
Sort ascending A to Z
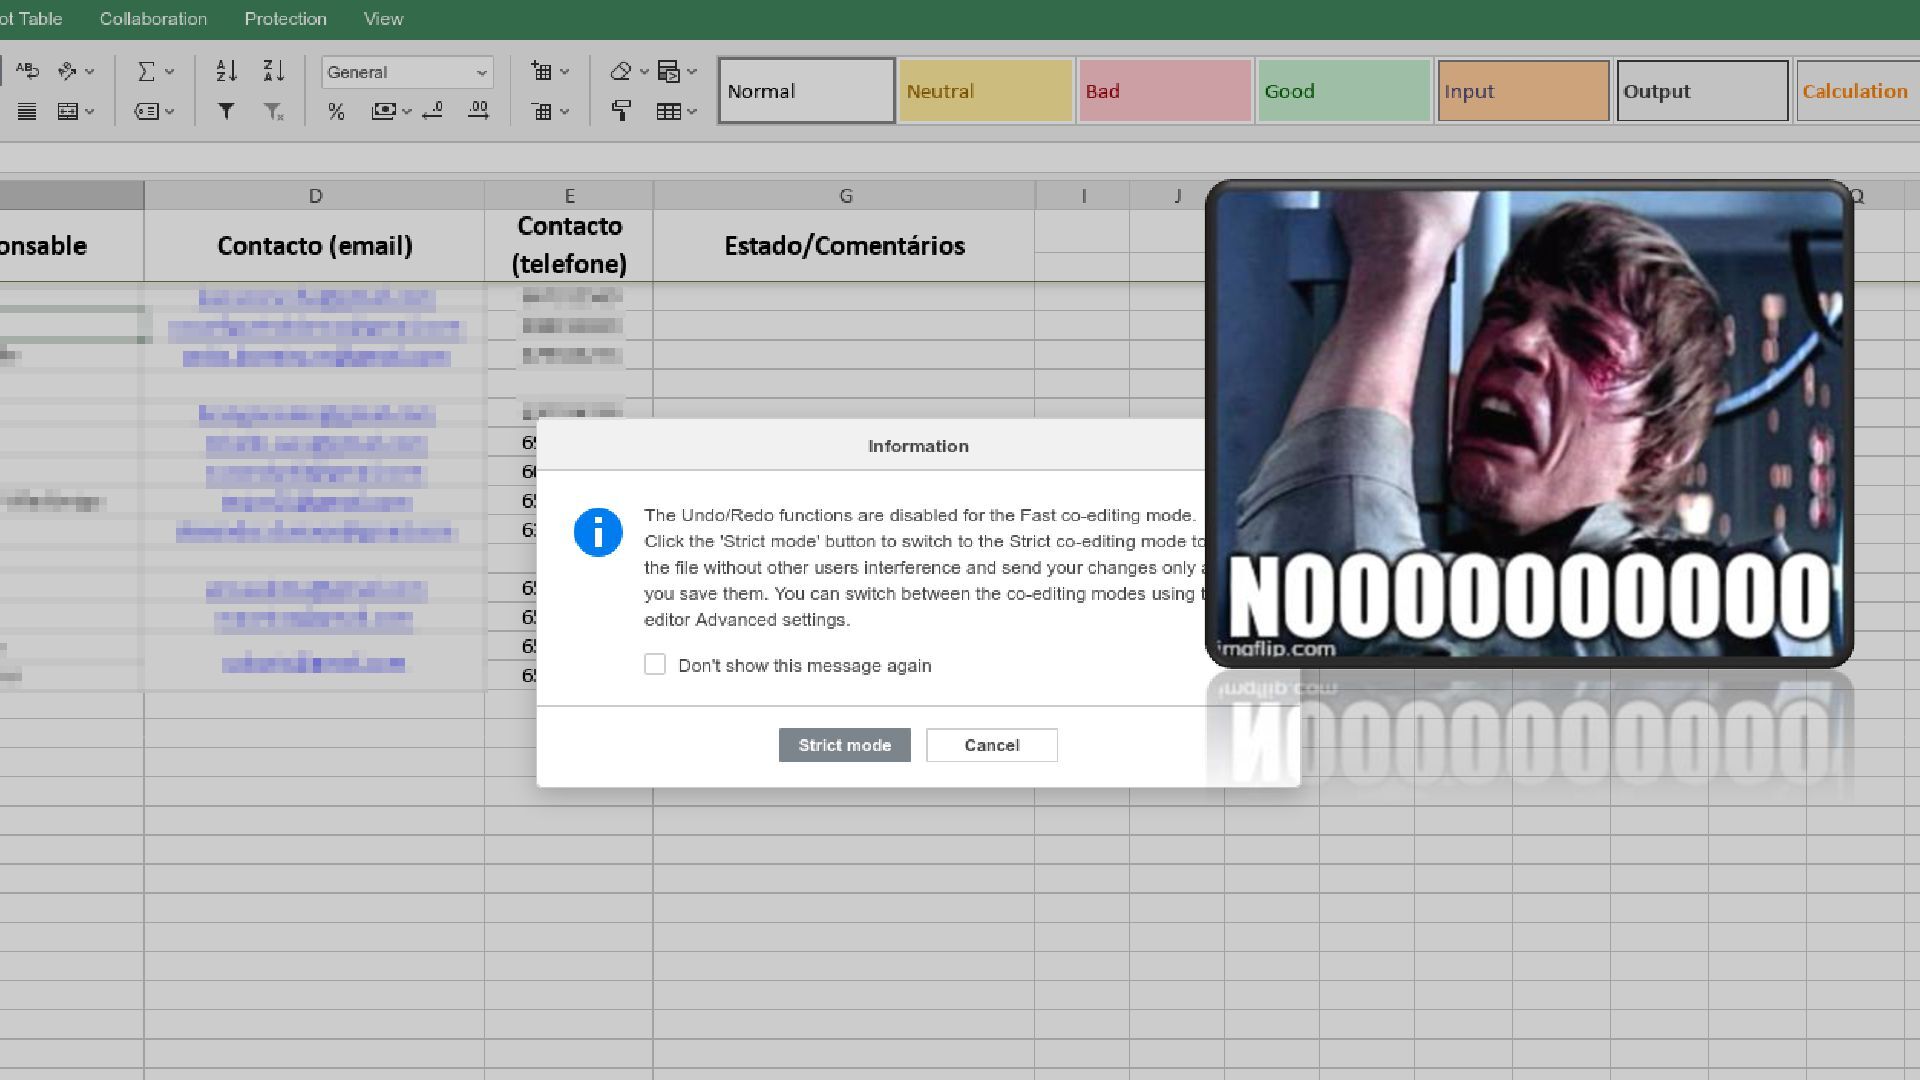227,71
